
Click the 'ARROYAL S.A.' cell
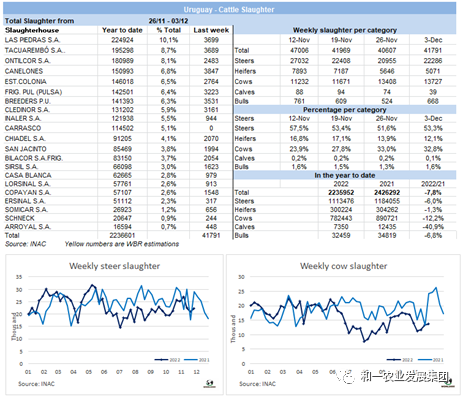(x=28, y=227)
